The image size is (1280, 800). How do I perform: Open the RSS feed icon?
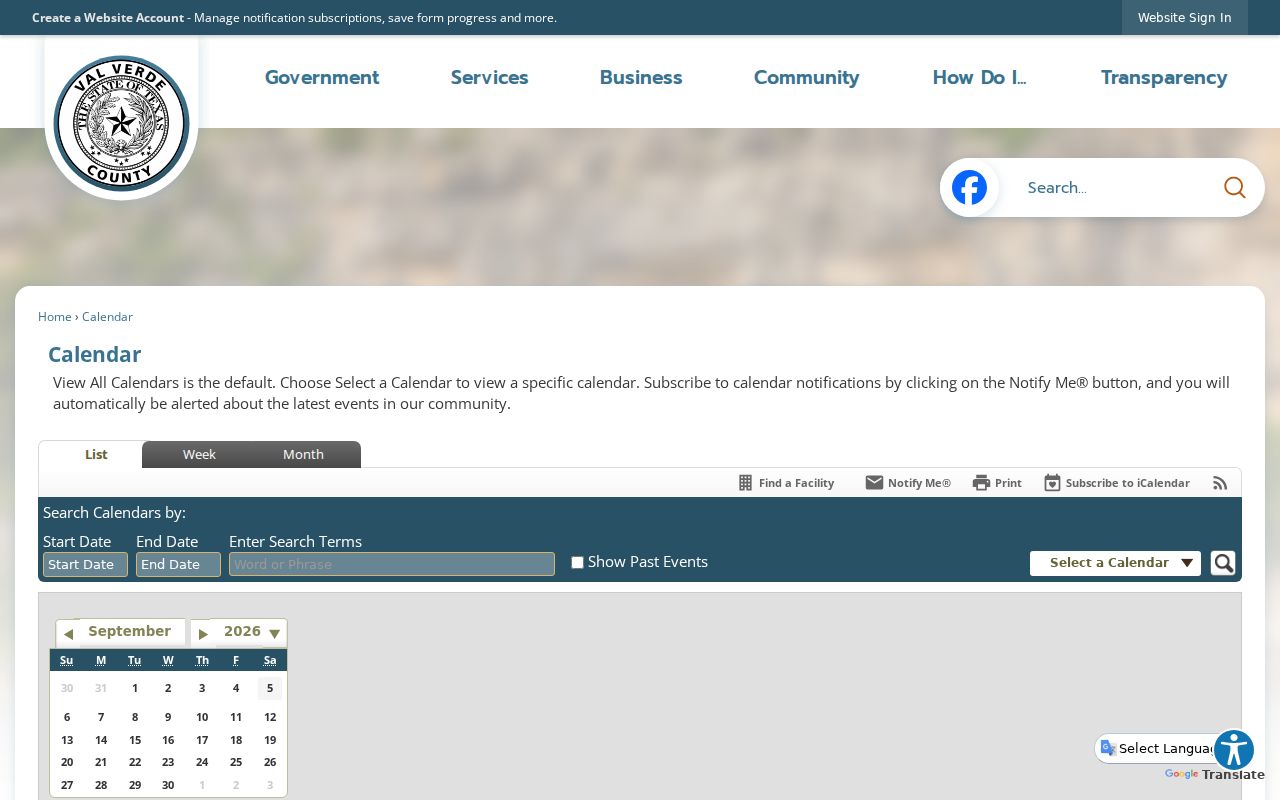[x=1220, y=483]
